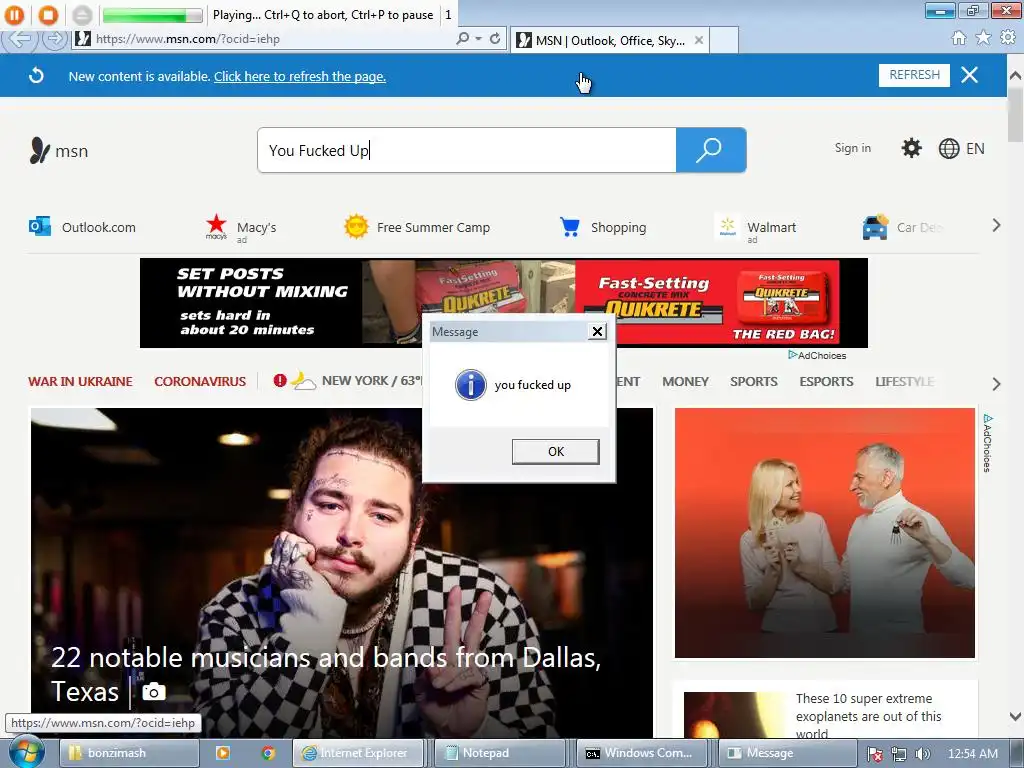Viewport: 1024px width, 768px height.
Task: Select SPORTS news category
Action: tap(754, 381)
